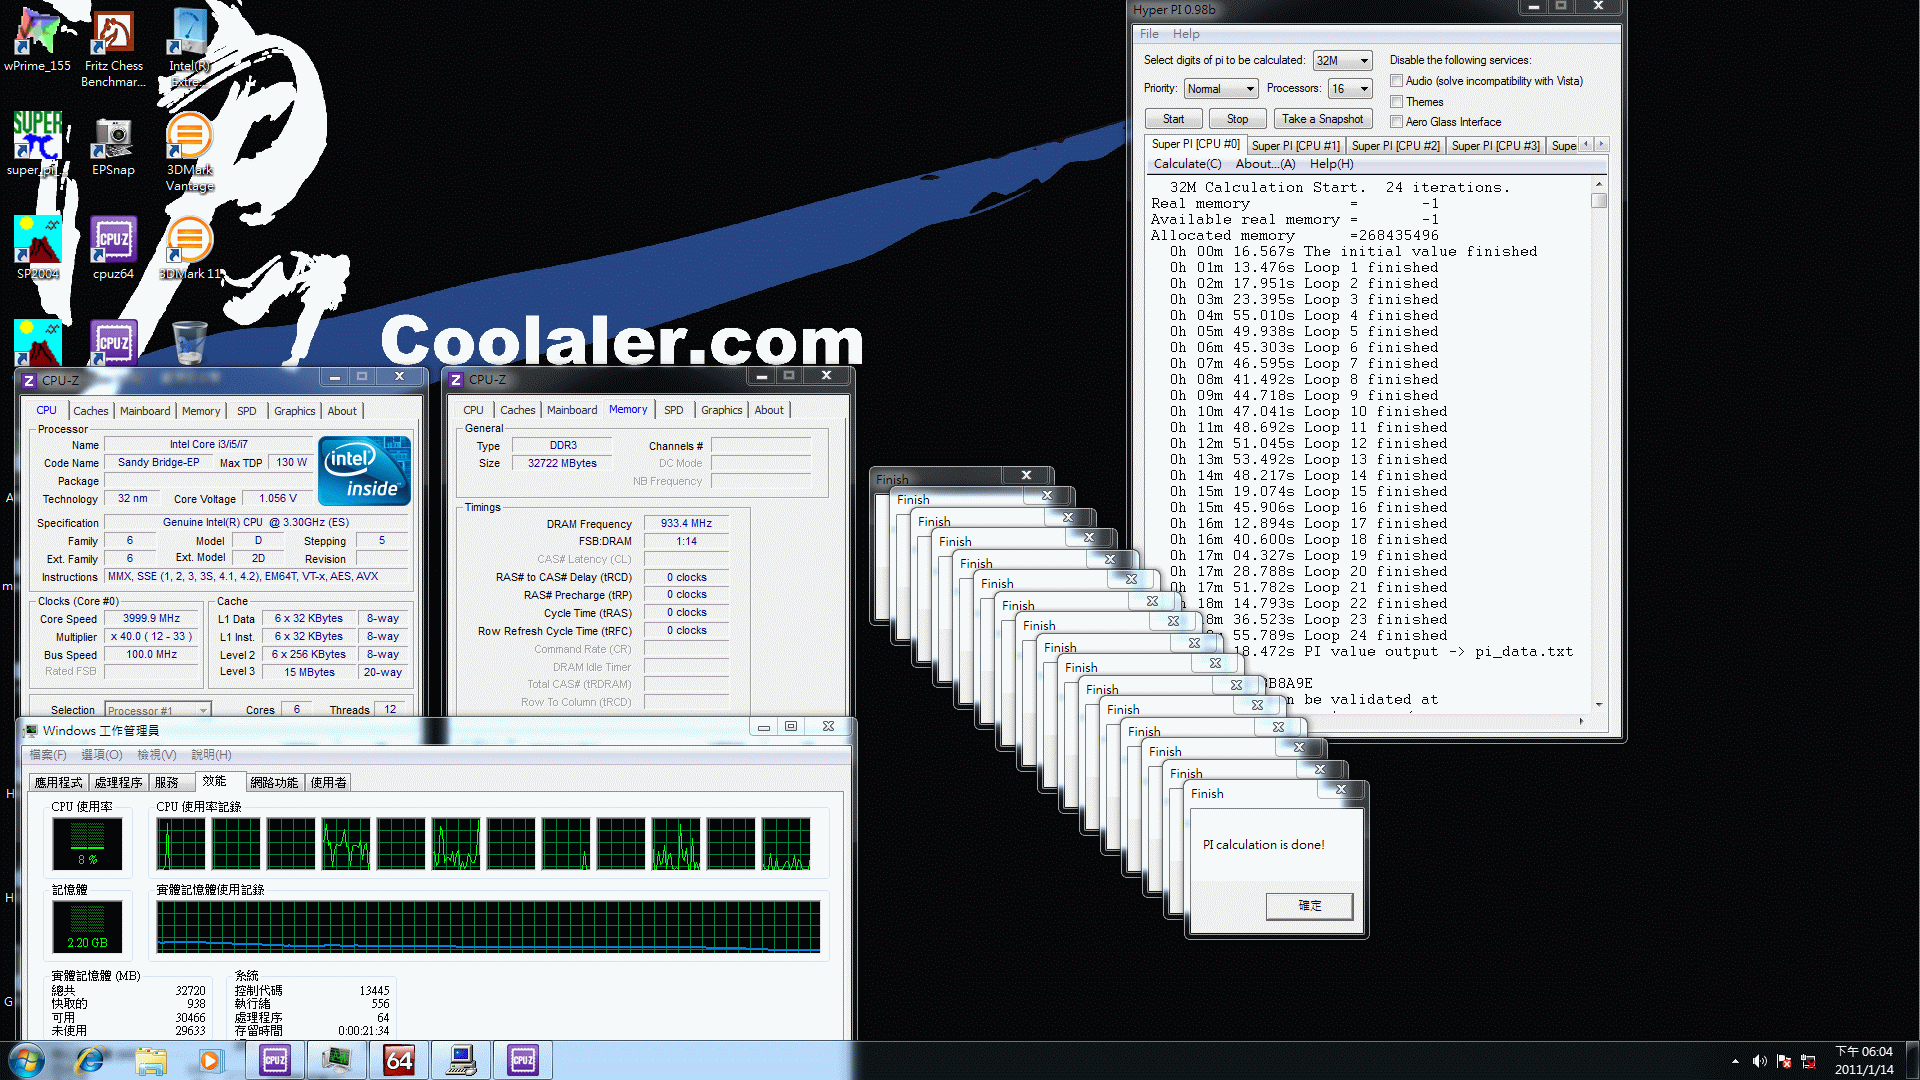The height and width of the screenshot is (1080, 1920).
Task: Open Internet Explorer from the taskbar
Action: pos(90,1060)
